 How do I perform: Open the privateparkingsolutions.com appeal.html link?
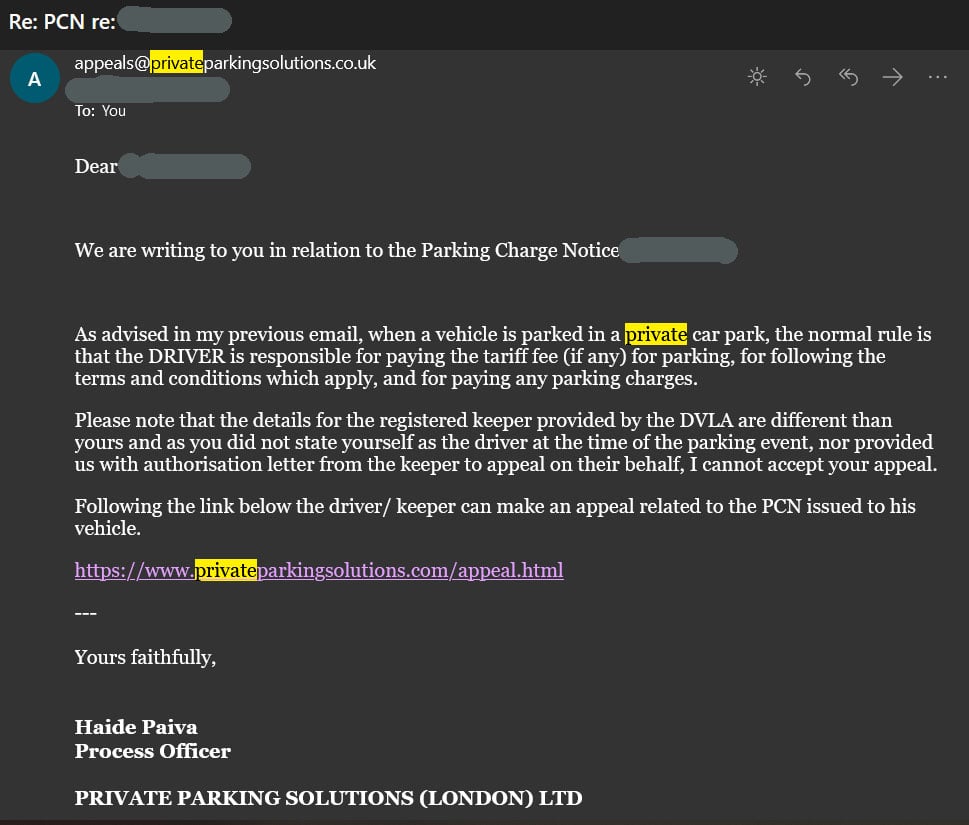coord(319,571)
